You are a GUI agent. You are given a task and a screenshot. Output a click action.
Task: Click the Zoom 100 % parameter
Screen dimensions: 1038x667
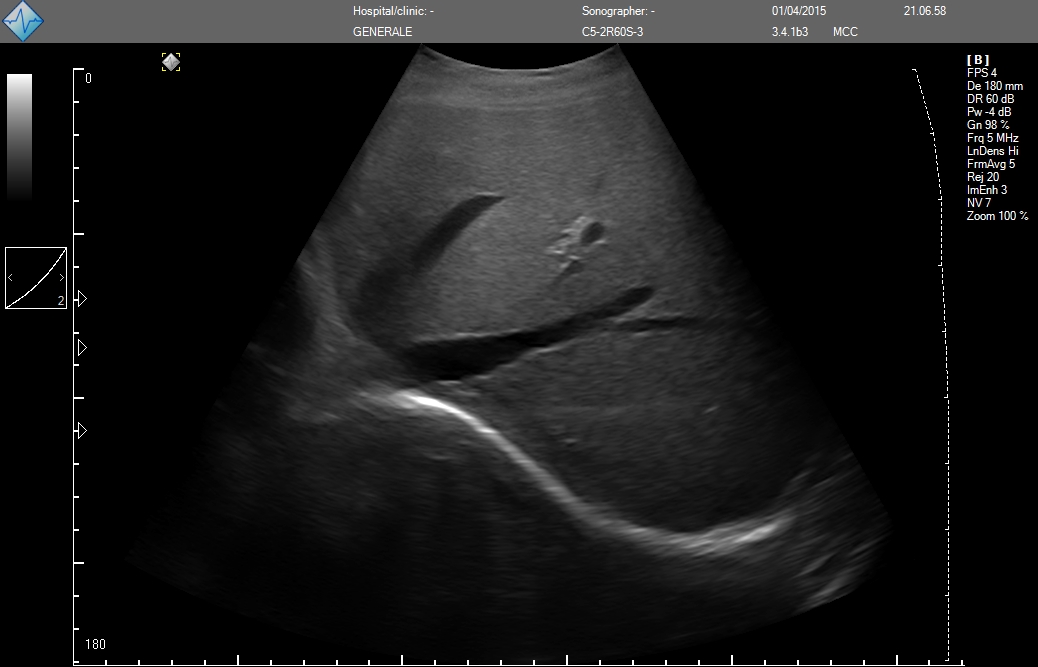click(x=997, y=216)
